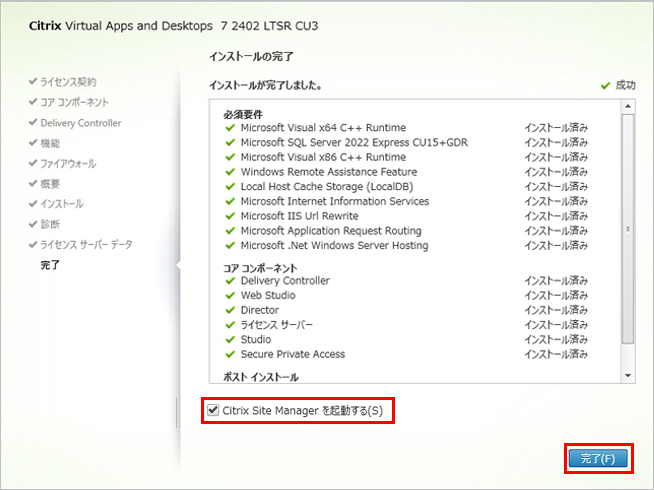Click the scroll down arrow in list

pos(628,375)
